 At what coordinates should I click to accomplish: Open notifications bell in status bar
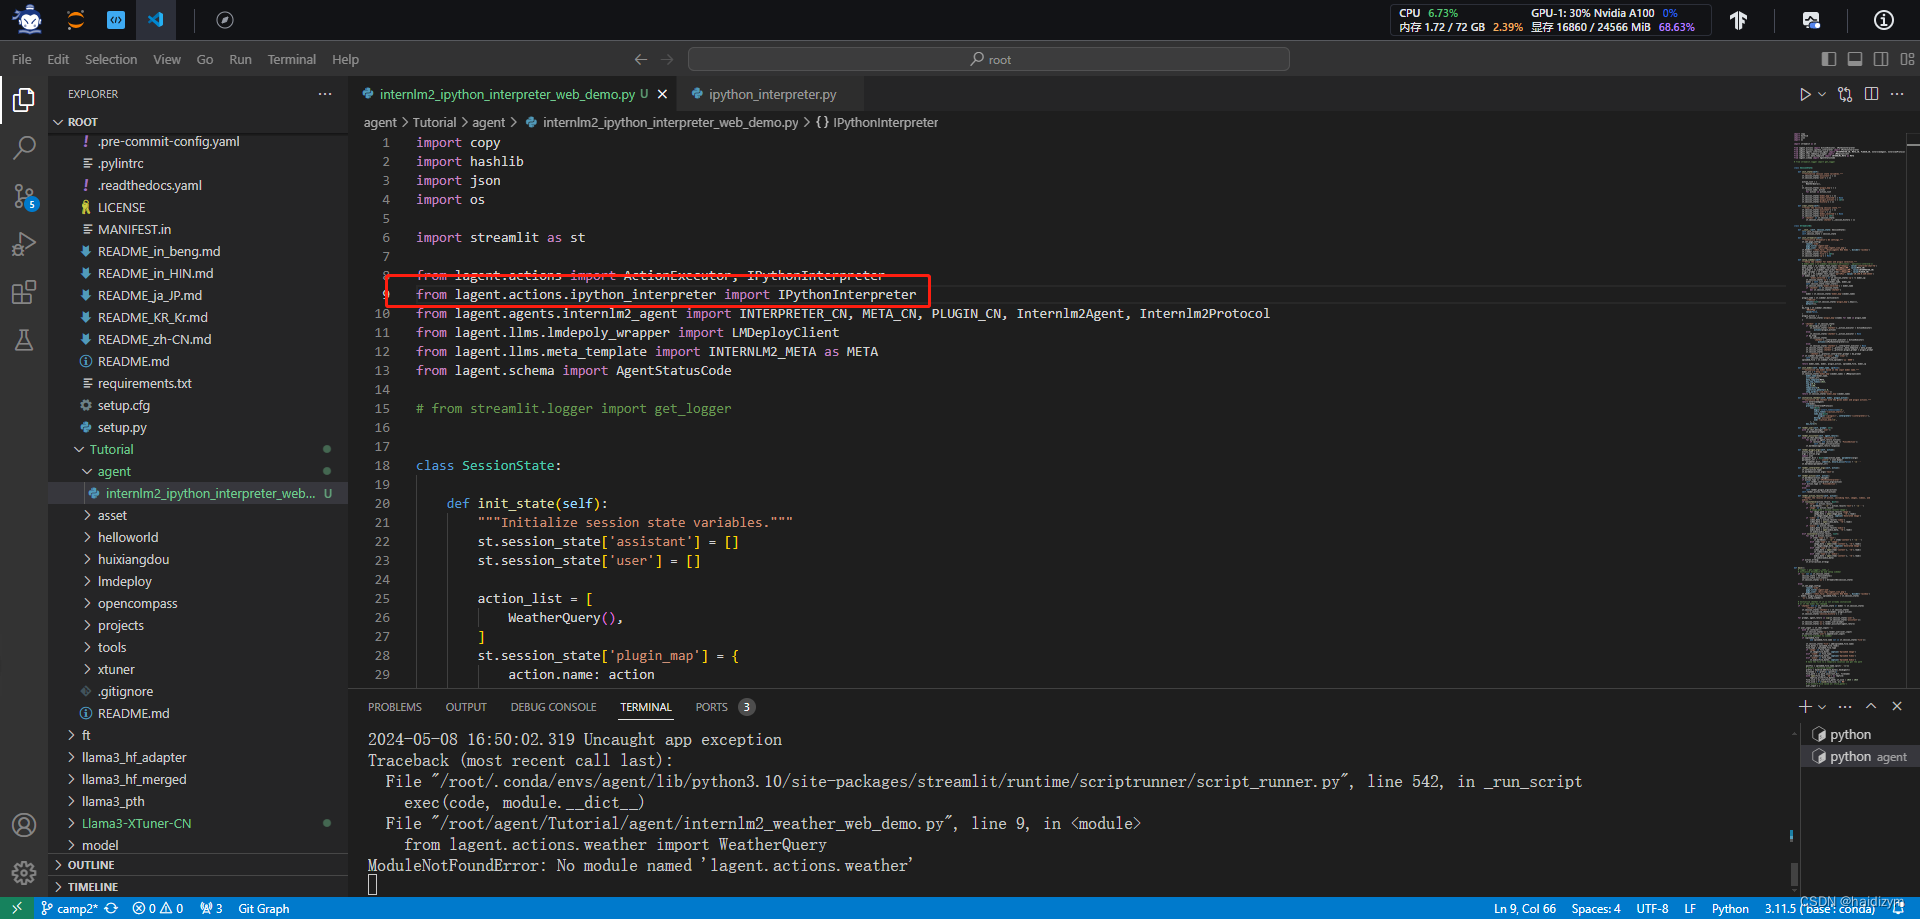[x=1898, y=908]
